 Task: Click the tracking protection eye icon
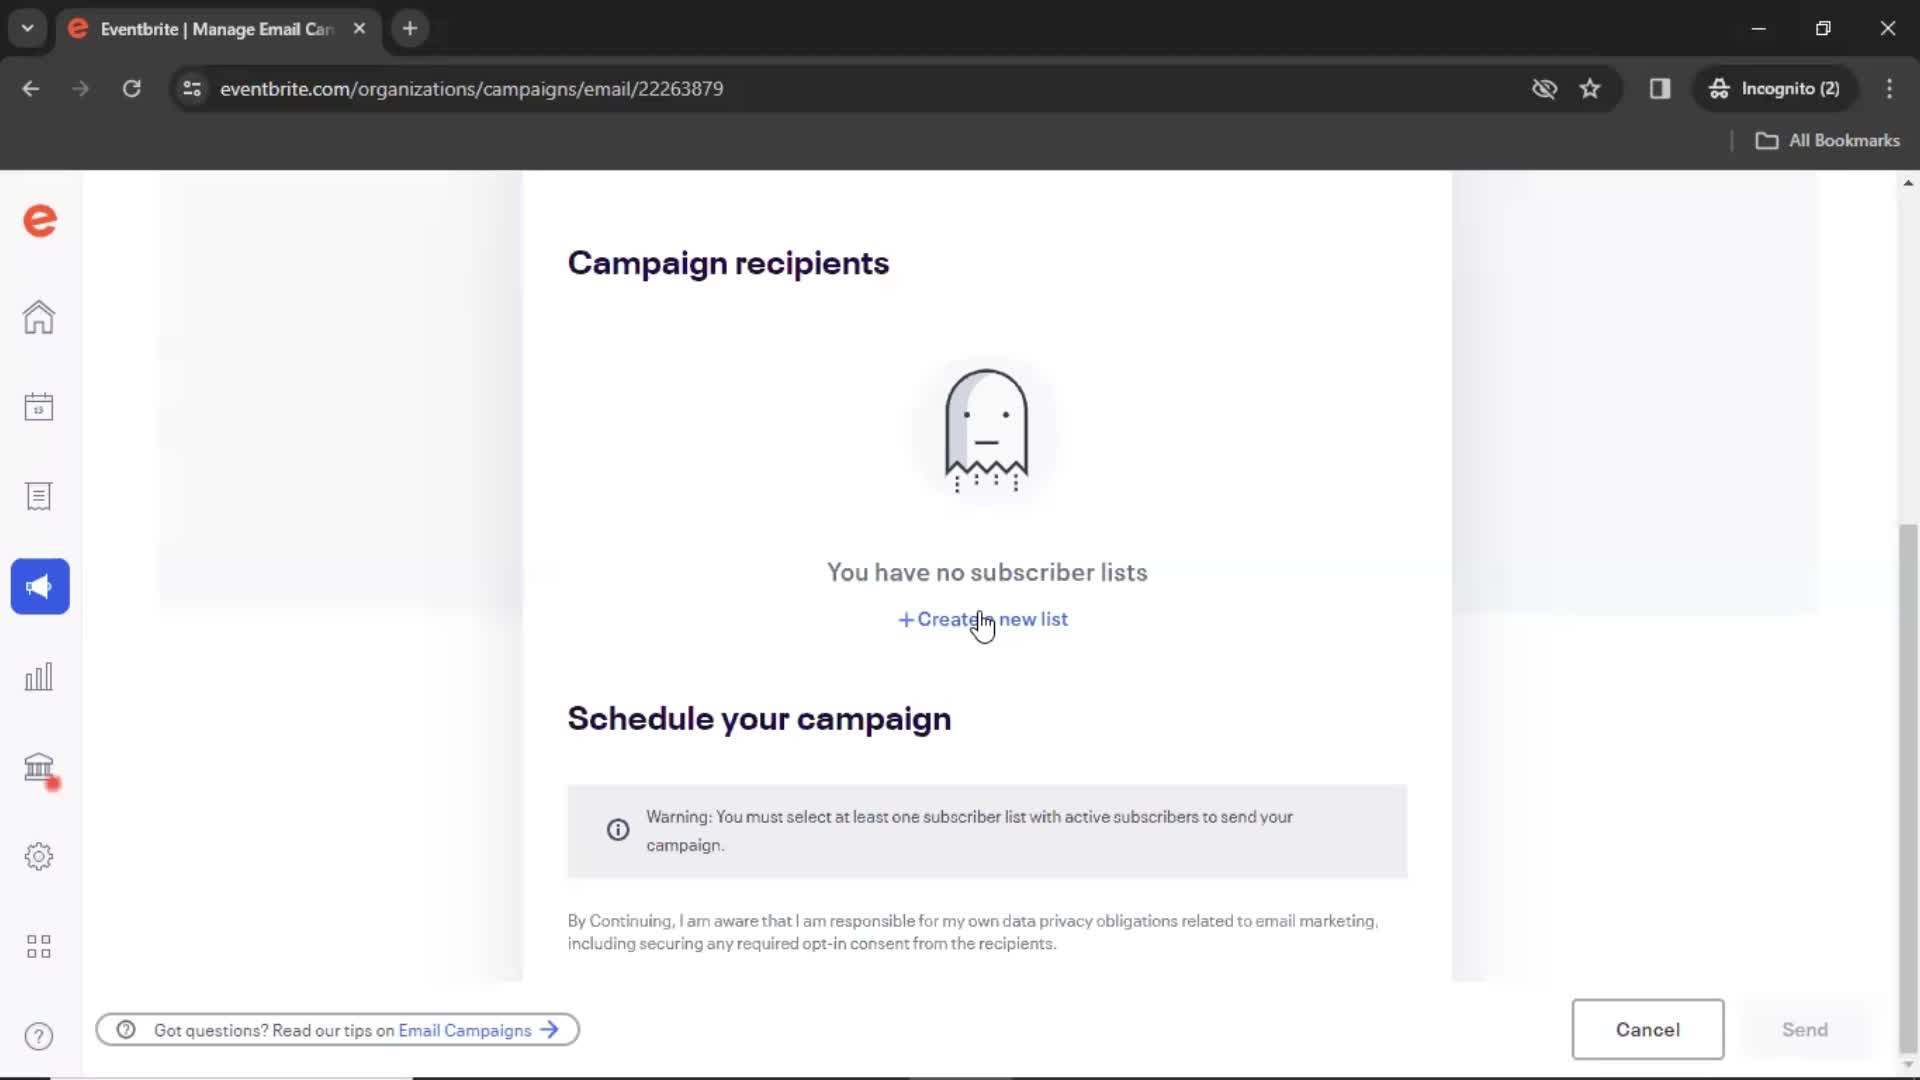point(1544,89)
